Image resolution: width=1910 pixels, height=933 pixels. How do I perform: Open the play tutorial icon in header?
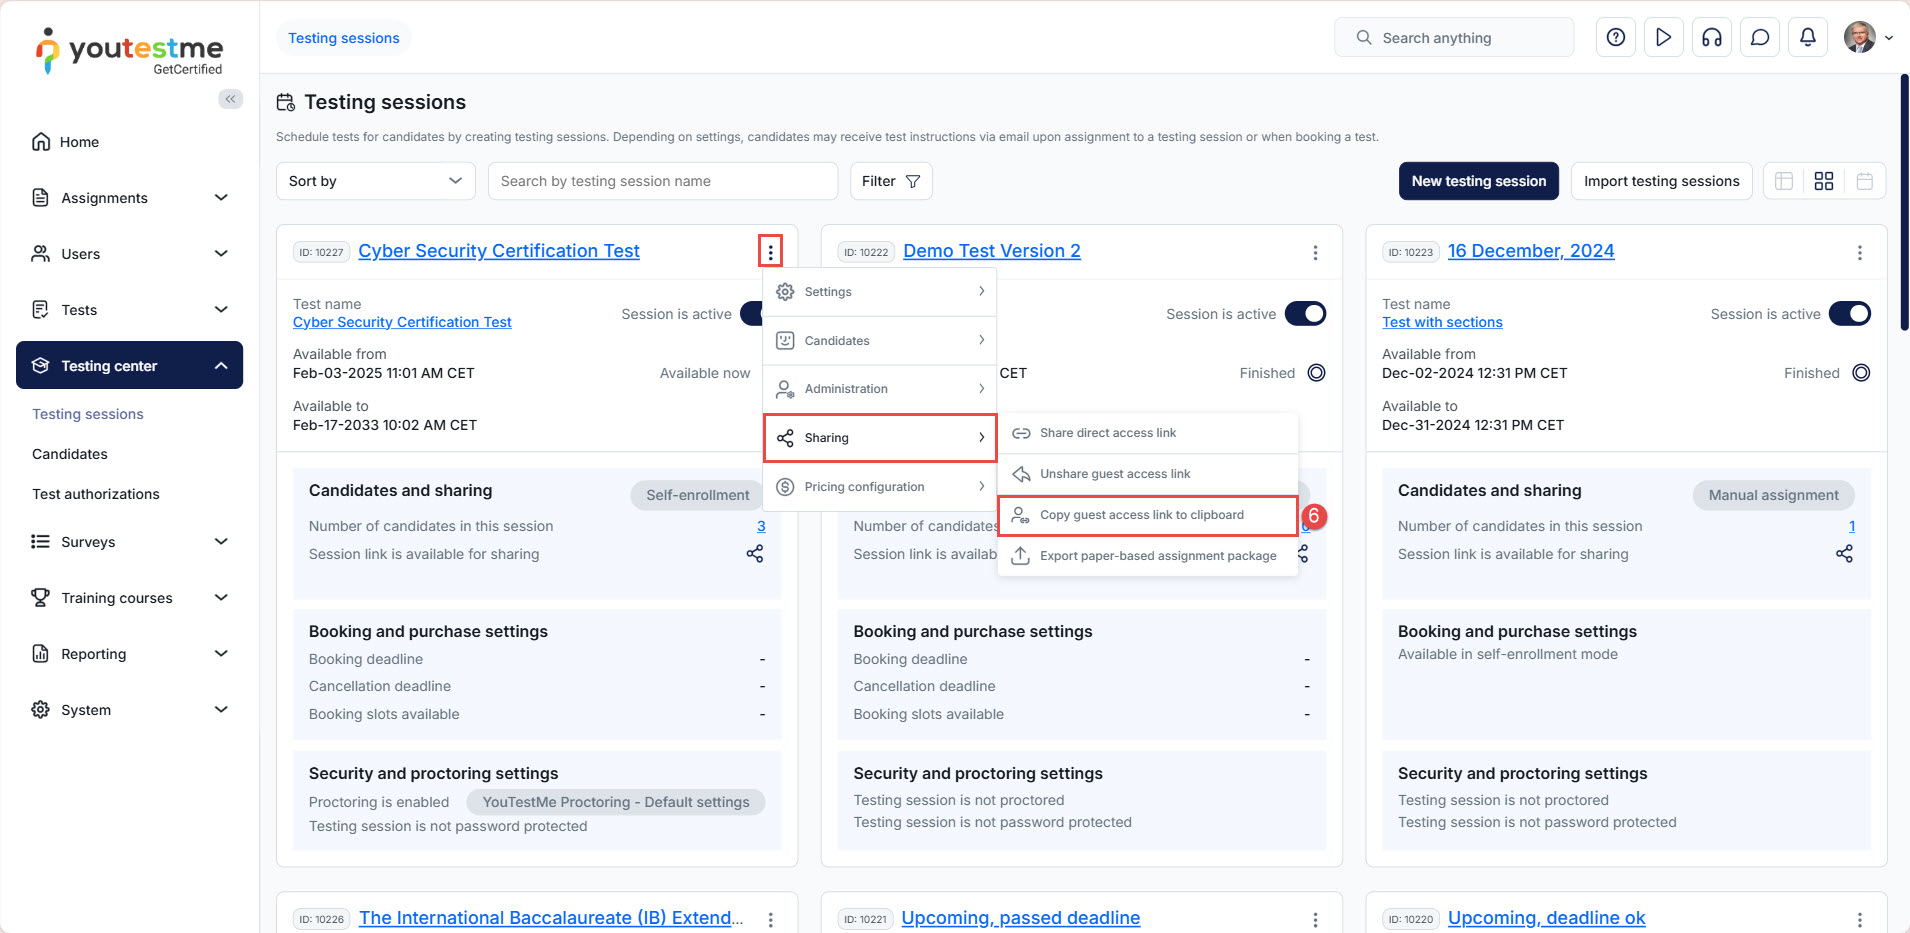click(x=1663, y=38)
